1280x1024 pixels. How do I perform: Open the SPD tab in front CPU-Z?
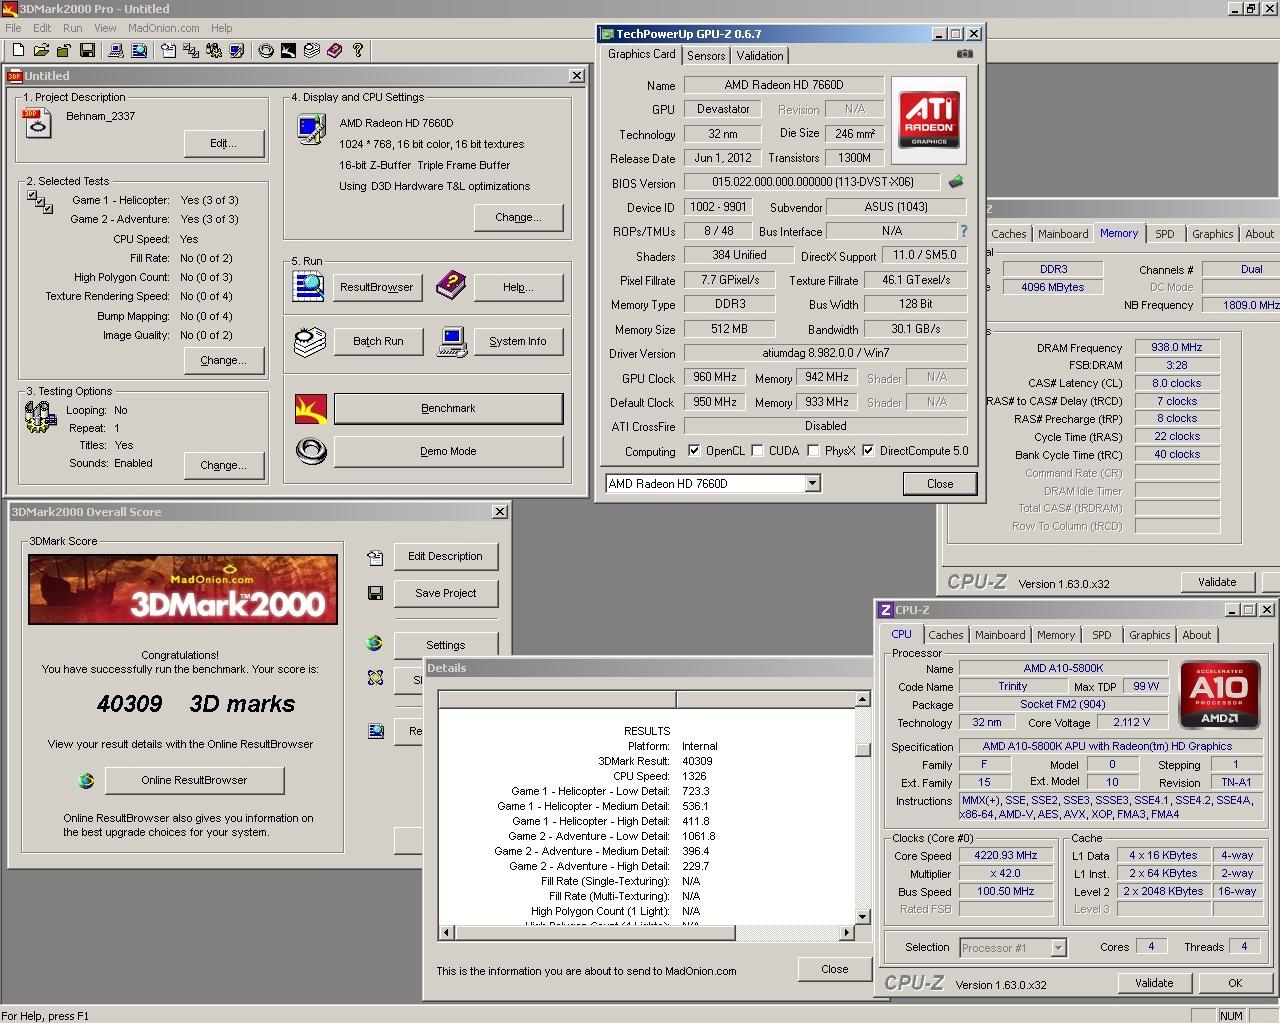tap(1101, 635)
